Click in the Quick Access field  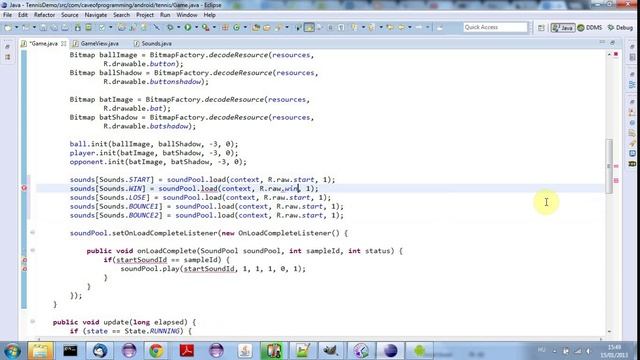(x=495, y=27)
